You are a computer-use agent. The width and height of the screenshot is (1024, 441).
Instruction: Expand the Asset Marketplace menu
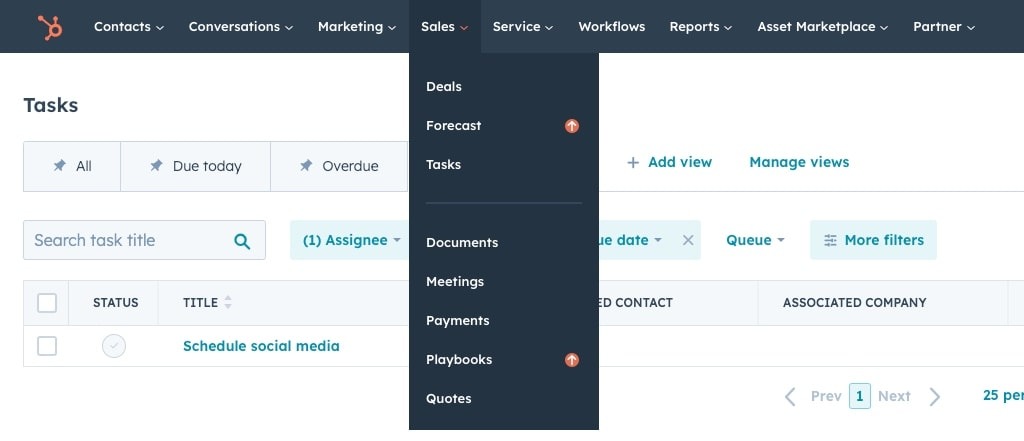823,27
